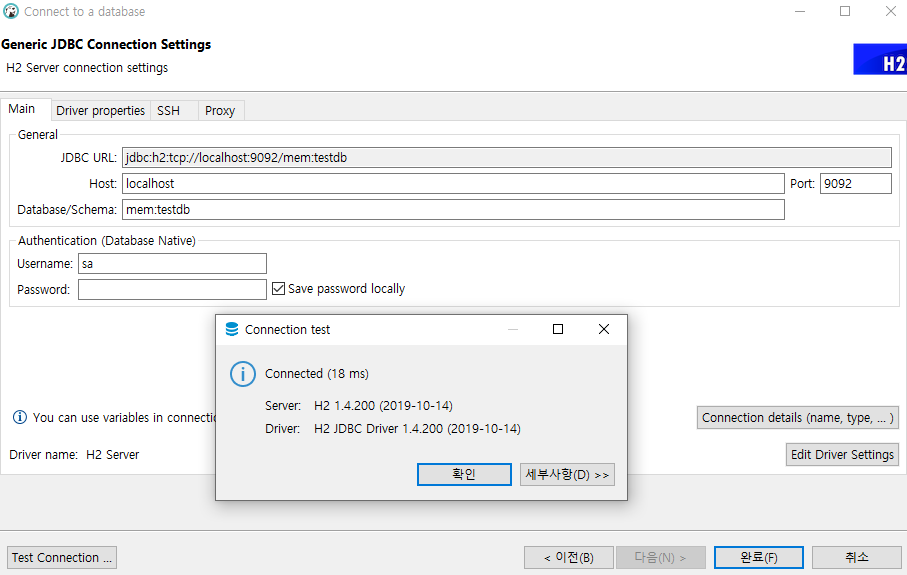This screenshot has width=907, height=575.
Task: Click Edit Driver Settings button
Action: pyautogui.click(x=842, y=455)
